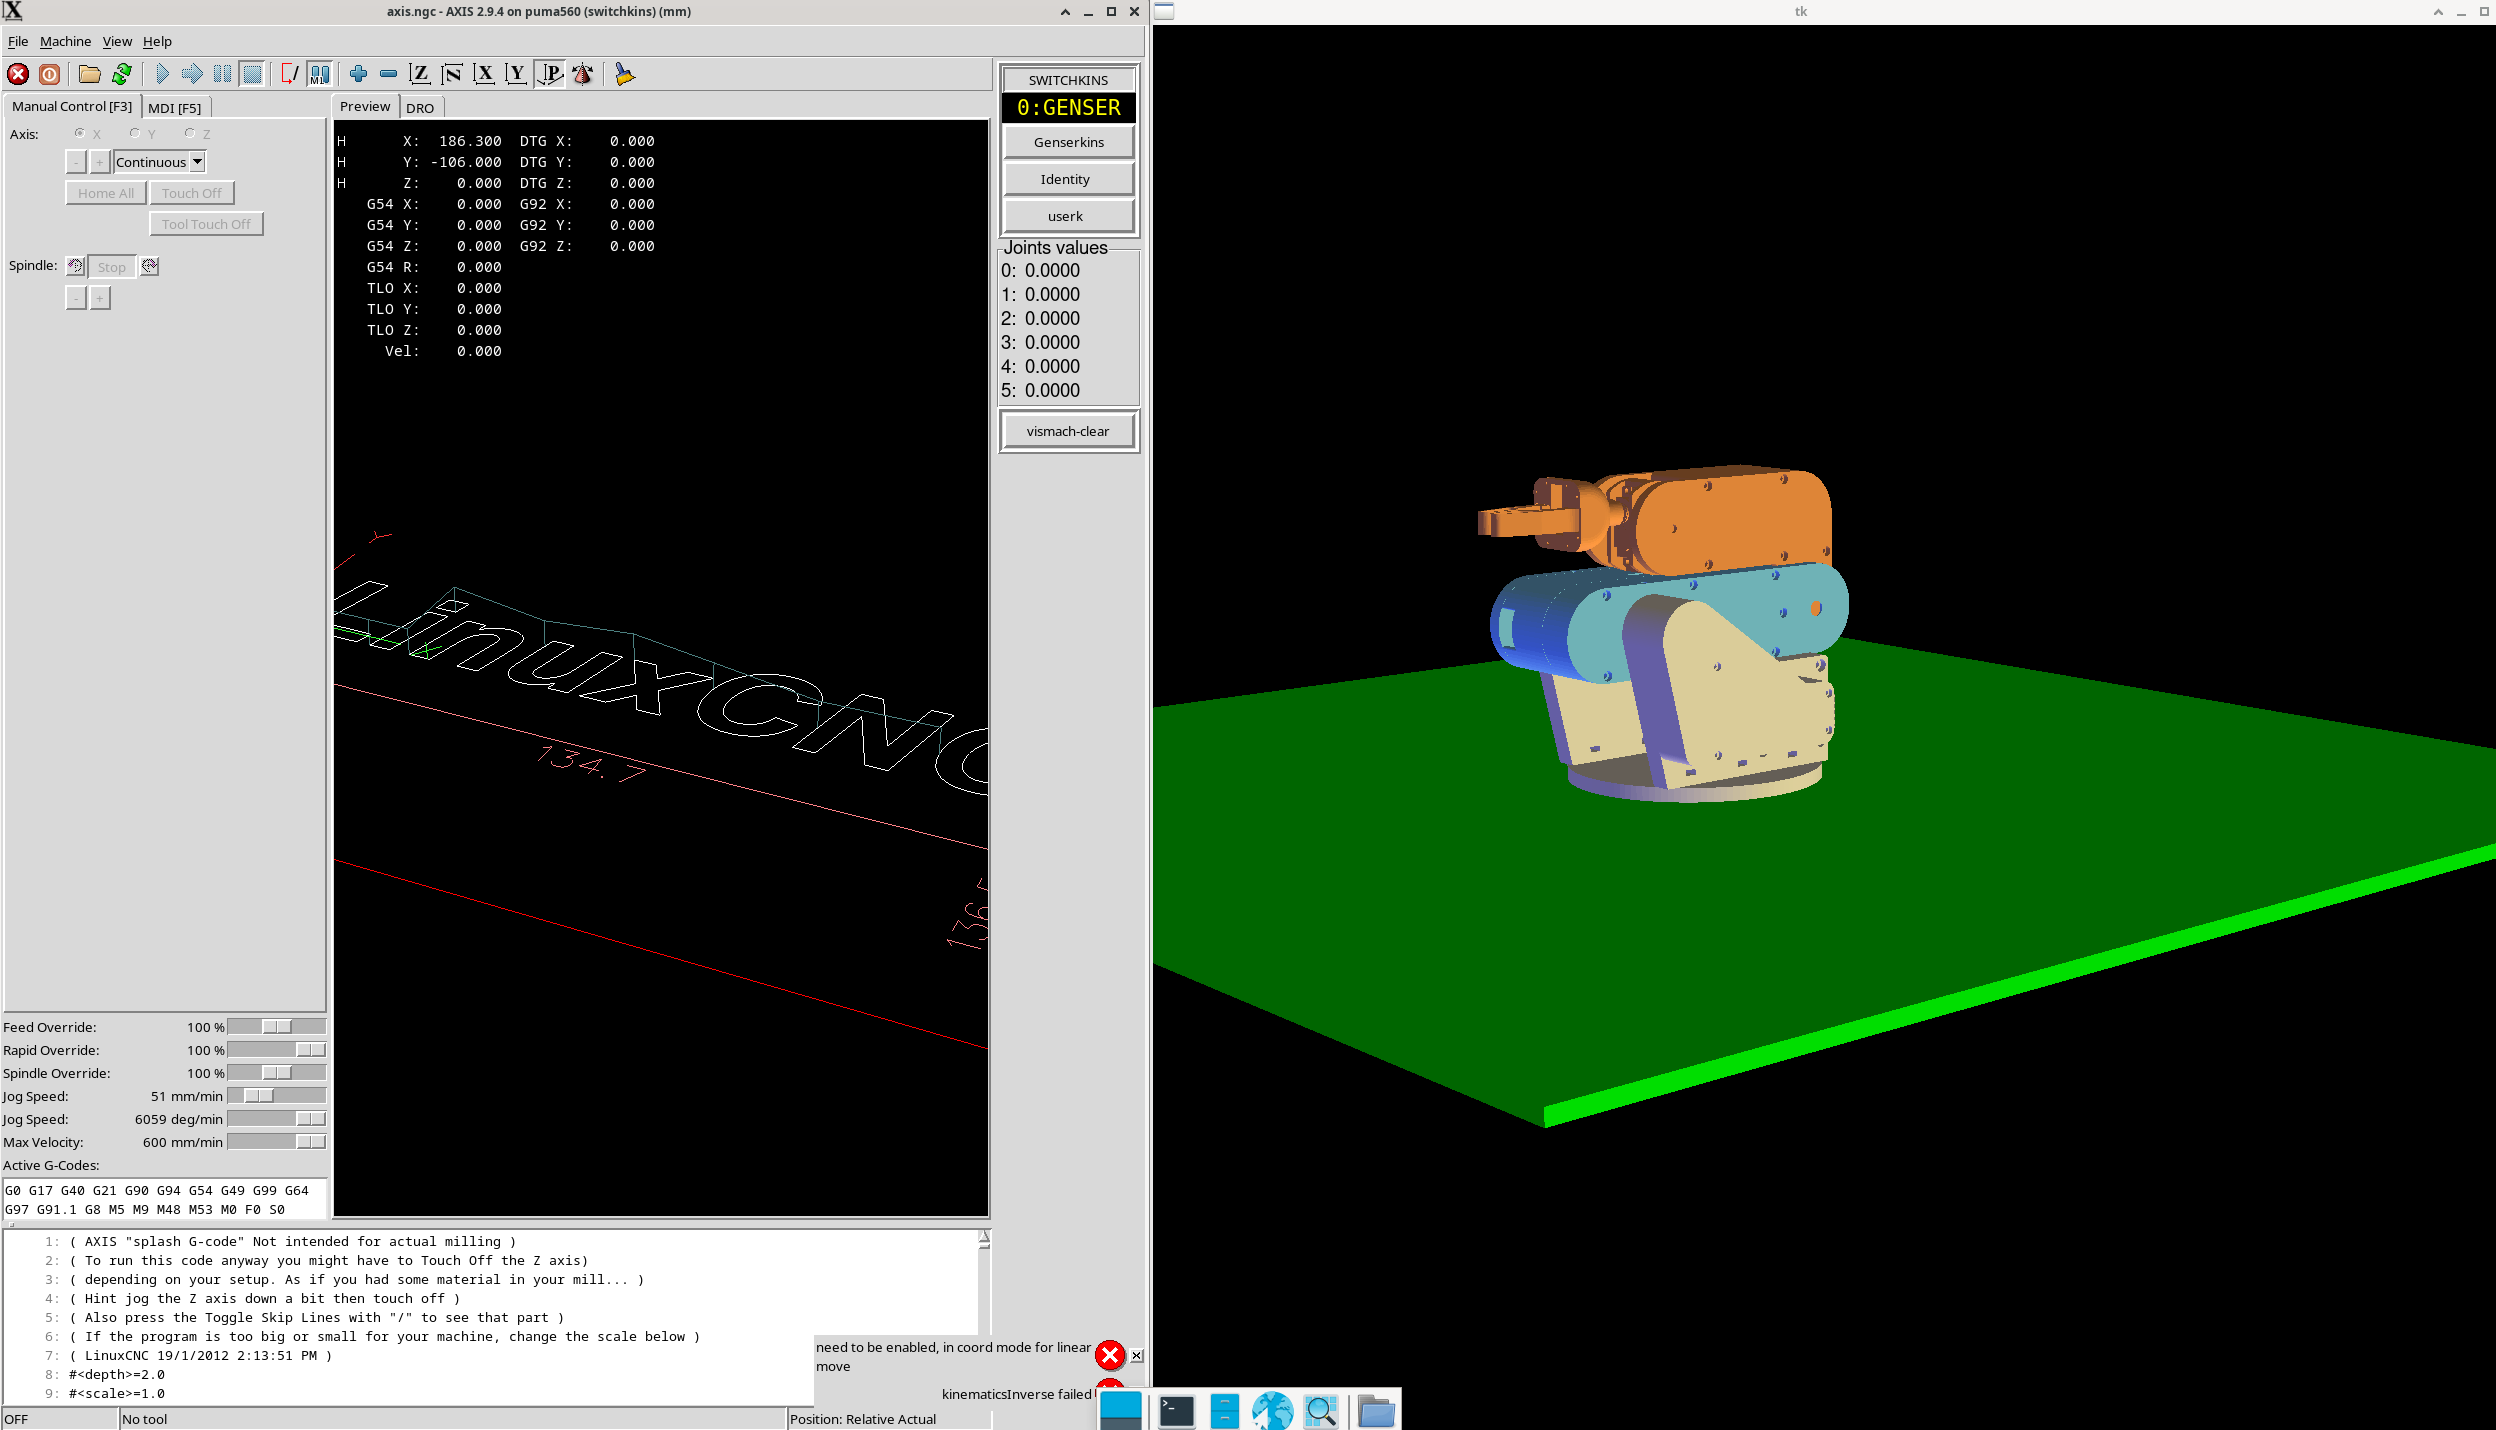Jog axis in the plus direction
This screenshot has height=1430, width=2496.
pyautogui.click(x=100, y=162)
